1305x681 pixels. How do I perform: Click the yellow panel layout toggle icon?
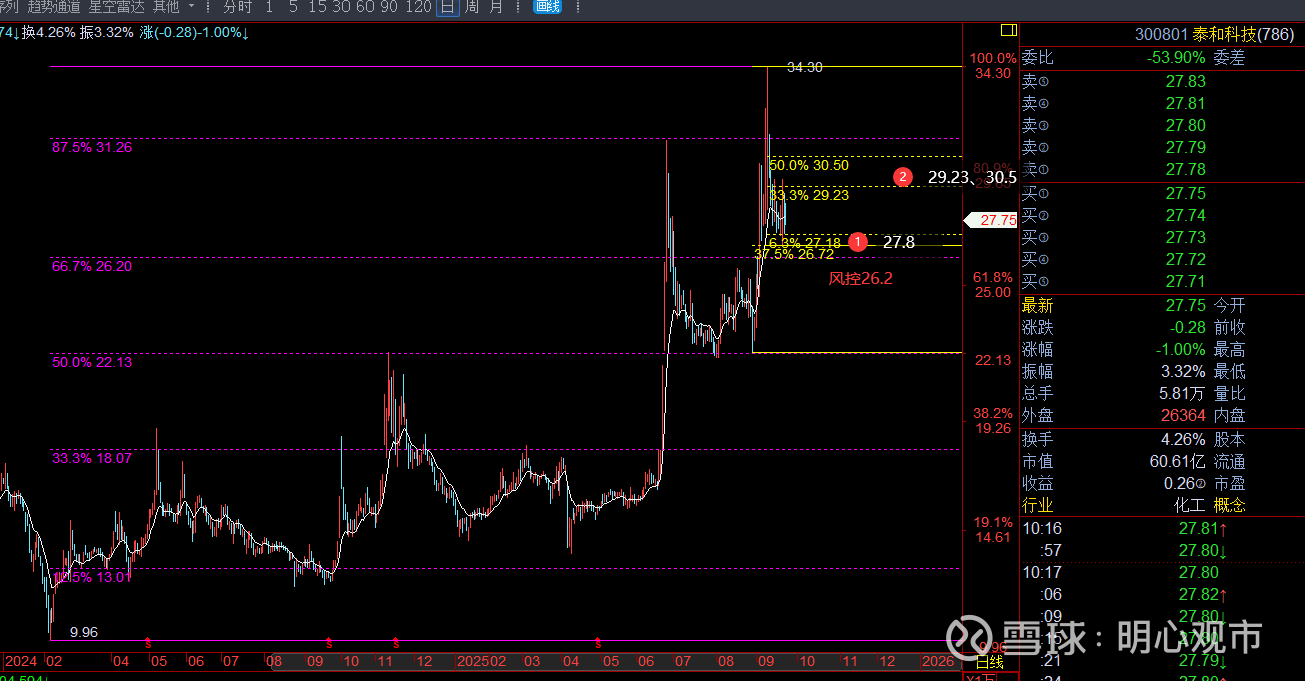pyautogui.click(x=1008, y=29)
